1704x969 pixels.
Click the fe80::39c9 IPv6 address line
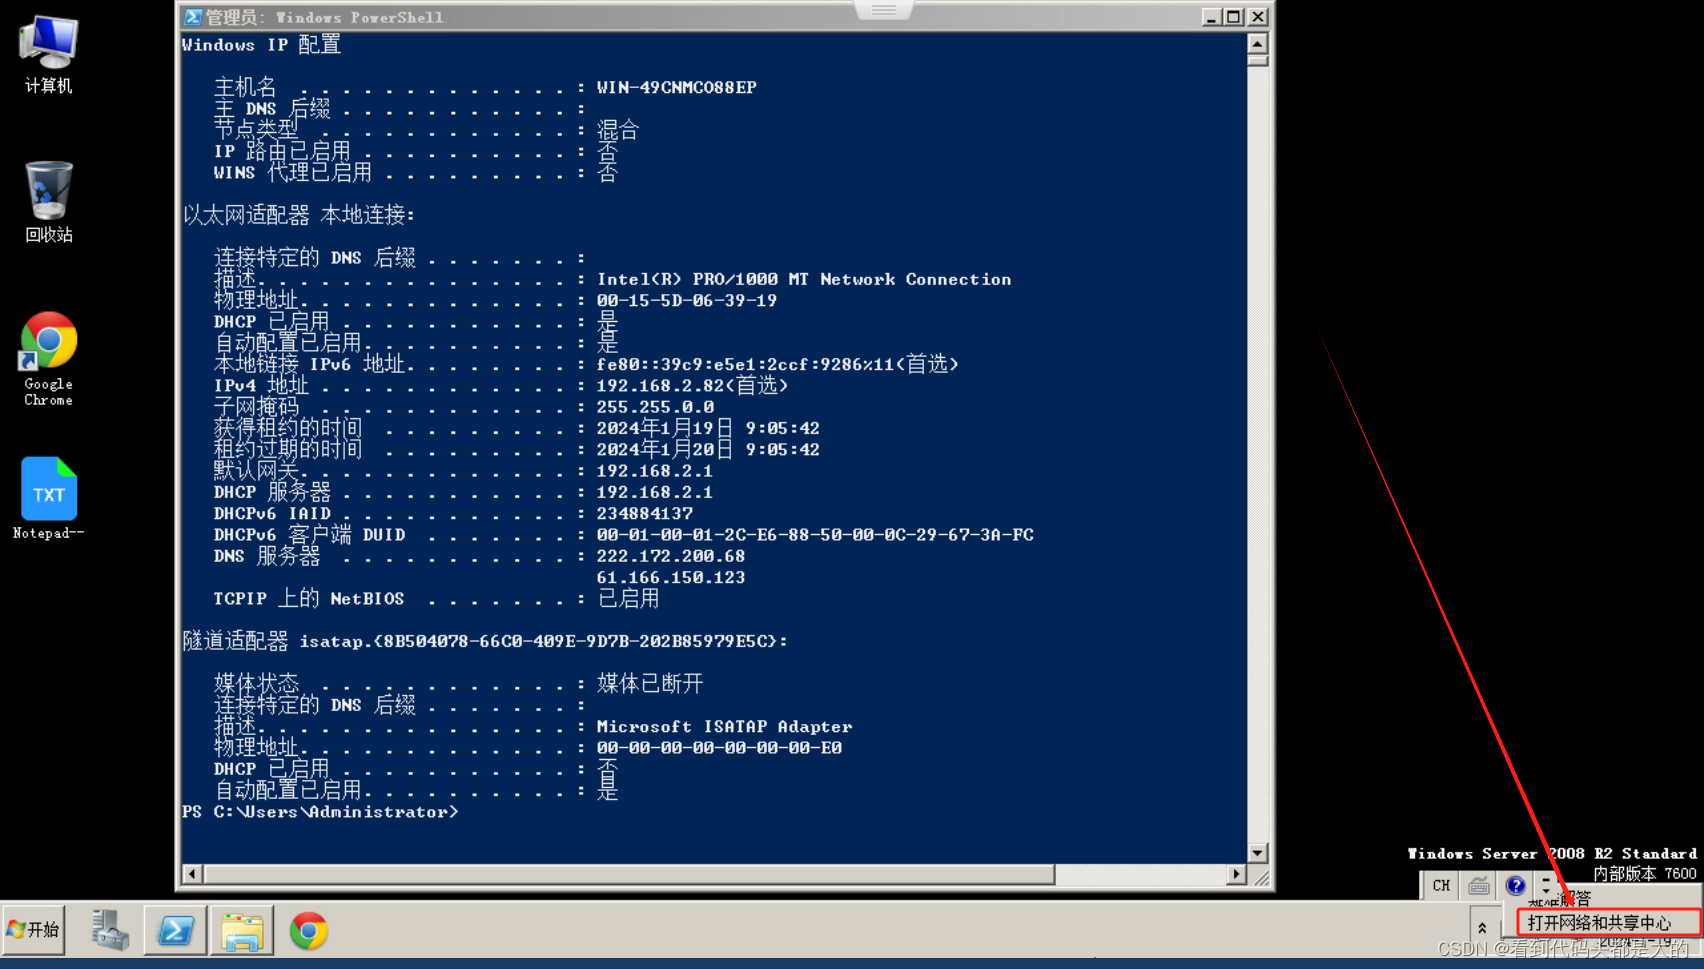pyautogui.click(x=777, y=364)
